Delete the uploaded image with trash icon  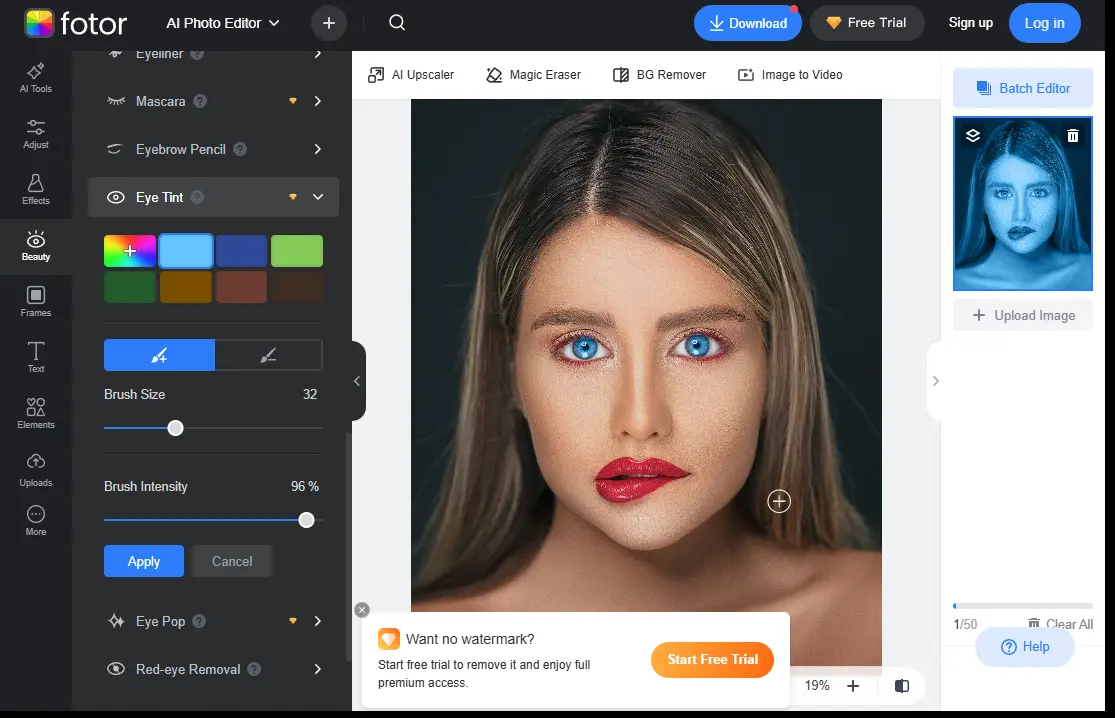[1073, 135]
